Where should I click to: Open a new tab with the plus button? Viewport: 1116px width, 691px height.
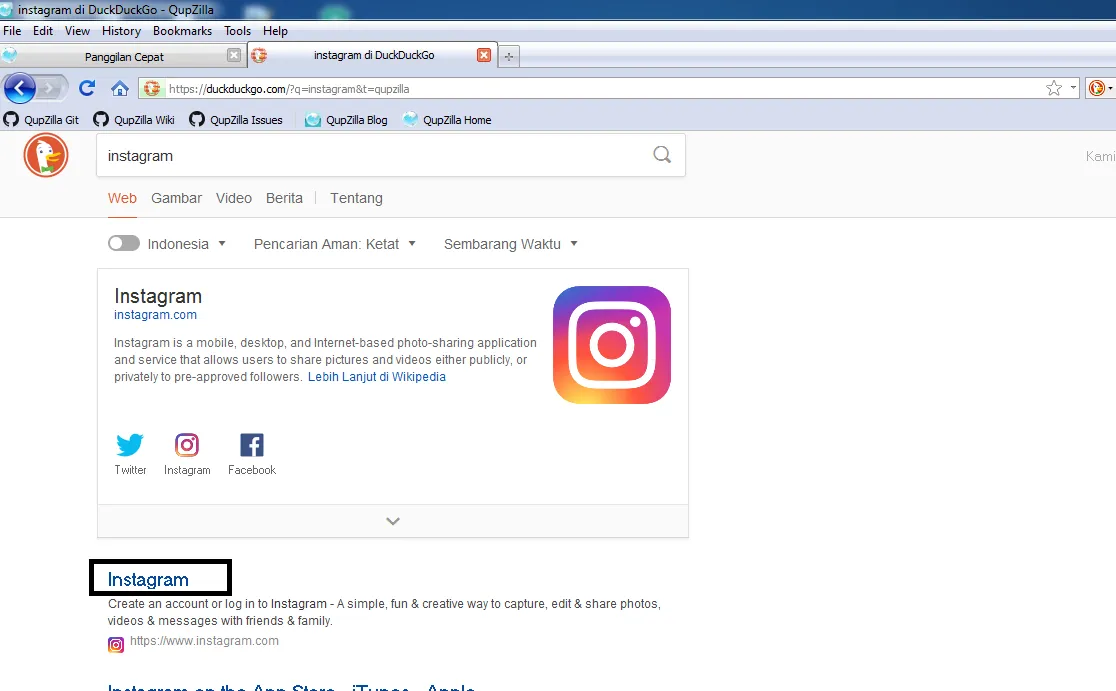pyautogui.click(x=509, y=56)
